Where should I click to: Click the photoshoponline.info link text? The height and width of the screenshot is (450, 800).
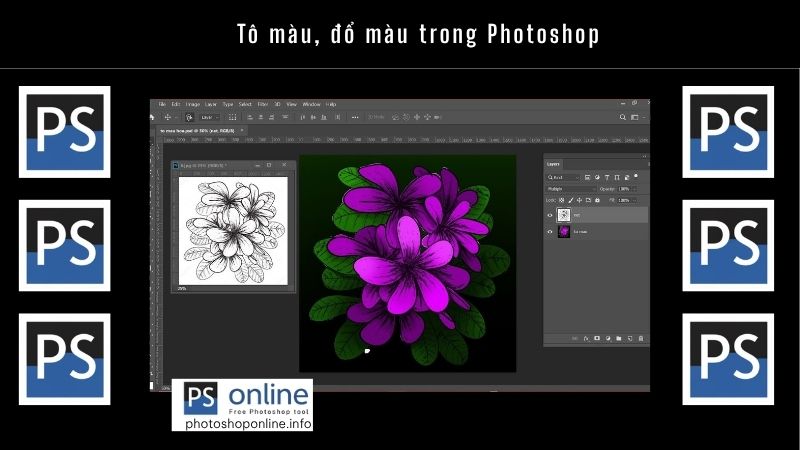[x=248, y=424]
